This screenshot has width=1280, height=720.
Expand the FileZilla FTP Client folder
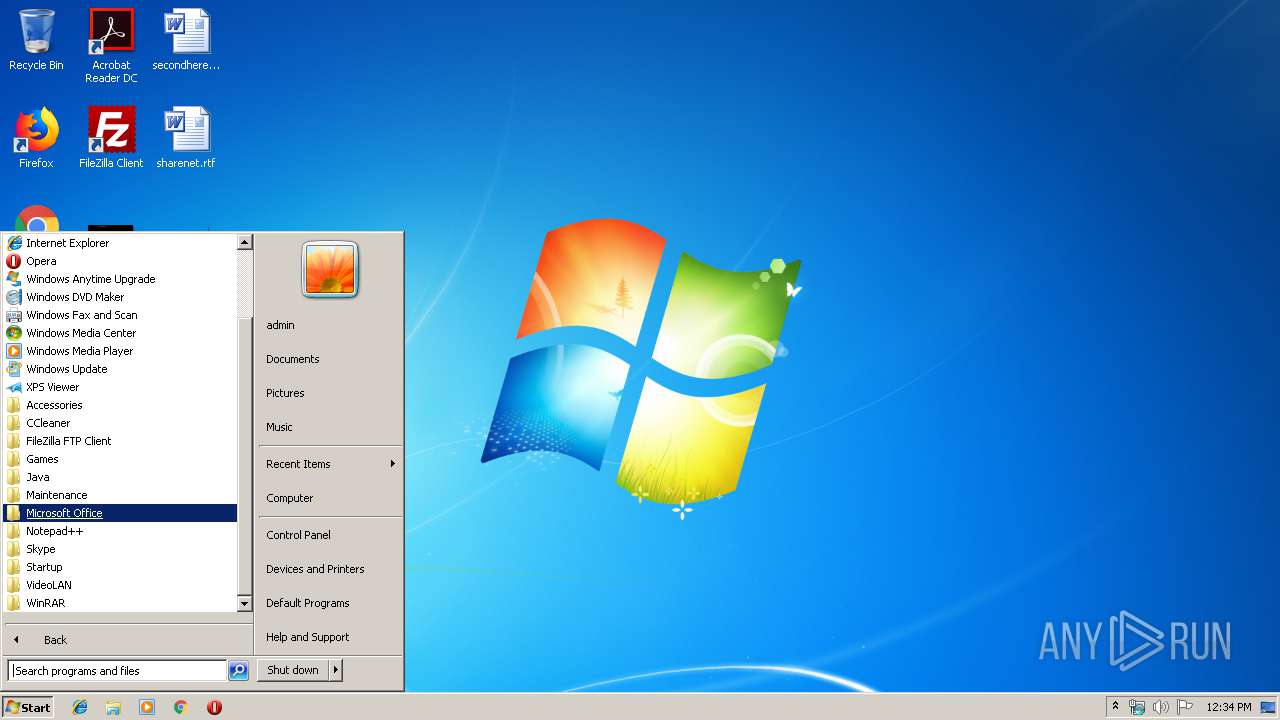click(x=120, y=441)
